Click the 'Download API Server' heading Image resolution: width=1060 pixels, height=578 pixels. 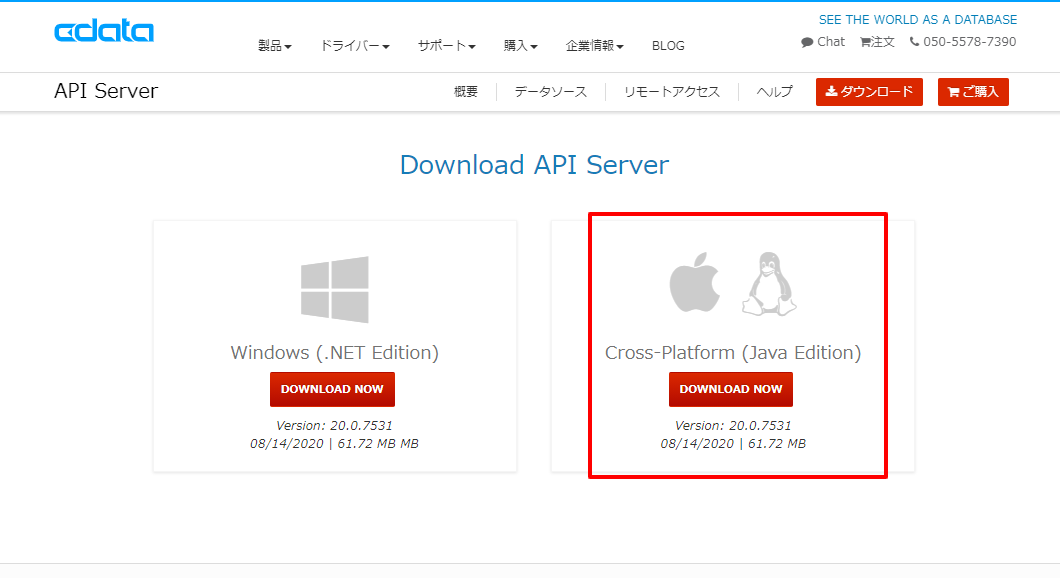(534, 165)
